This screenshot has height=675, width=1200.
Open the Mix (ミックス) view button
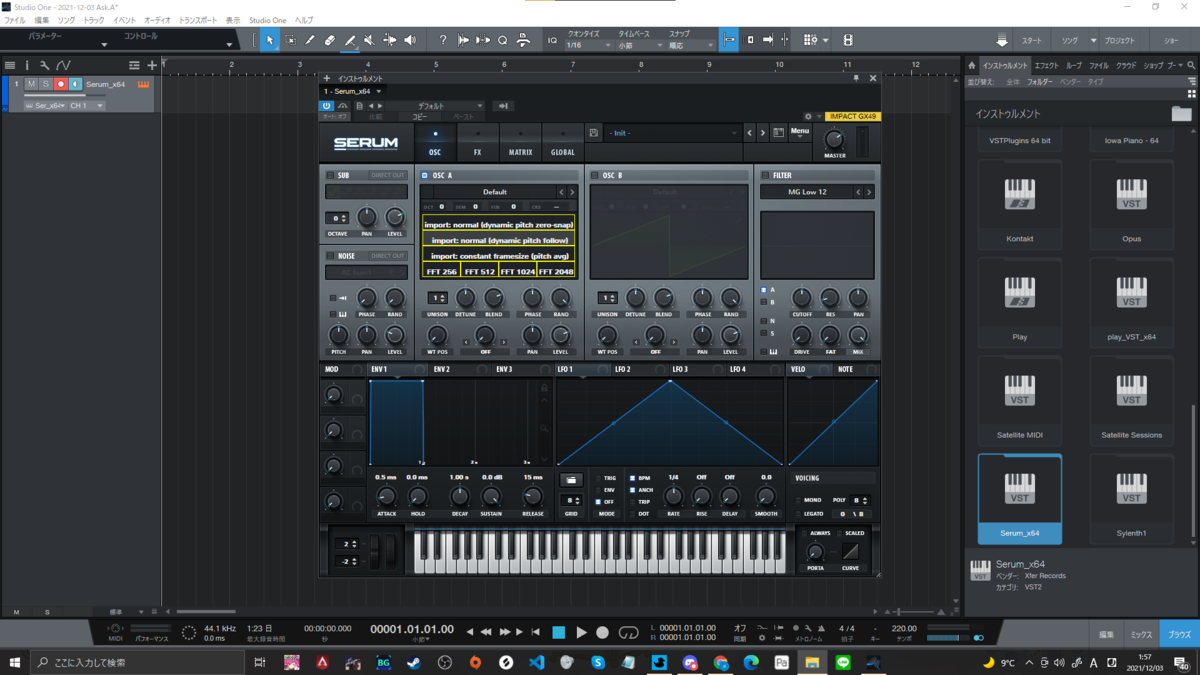pyautogui.click(x=1141, y=635)
